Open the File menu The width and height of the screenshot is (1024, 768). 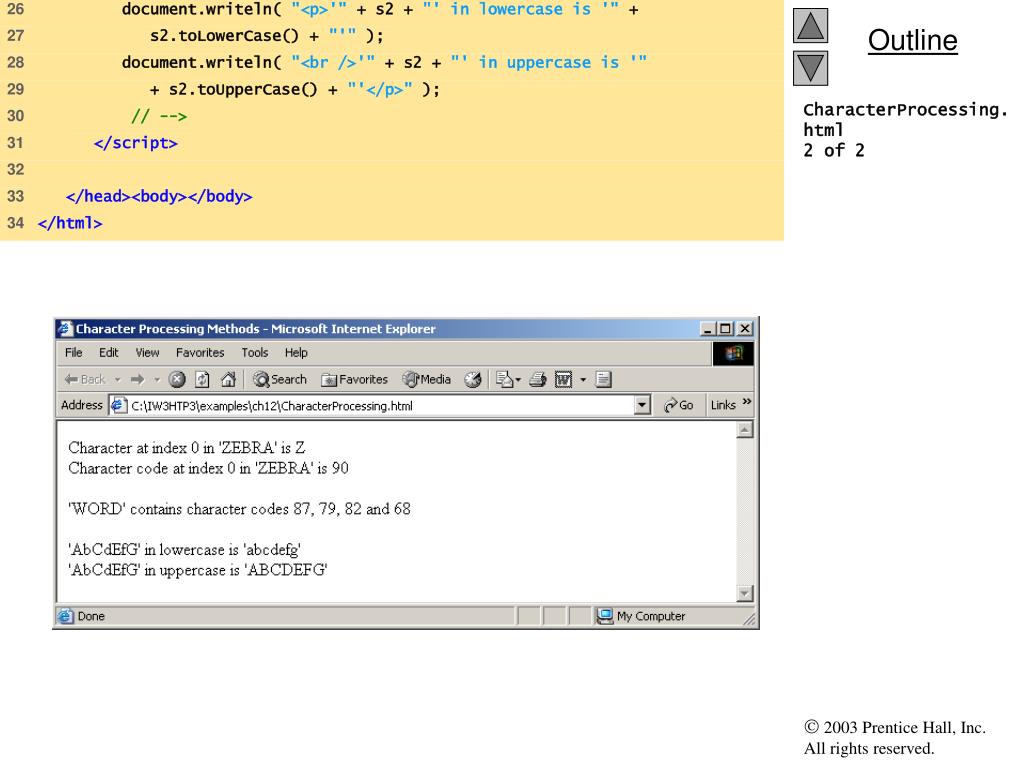(74, 353)
